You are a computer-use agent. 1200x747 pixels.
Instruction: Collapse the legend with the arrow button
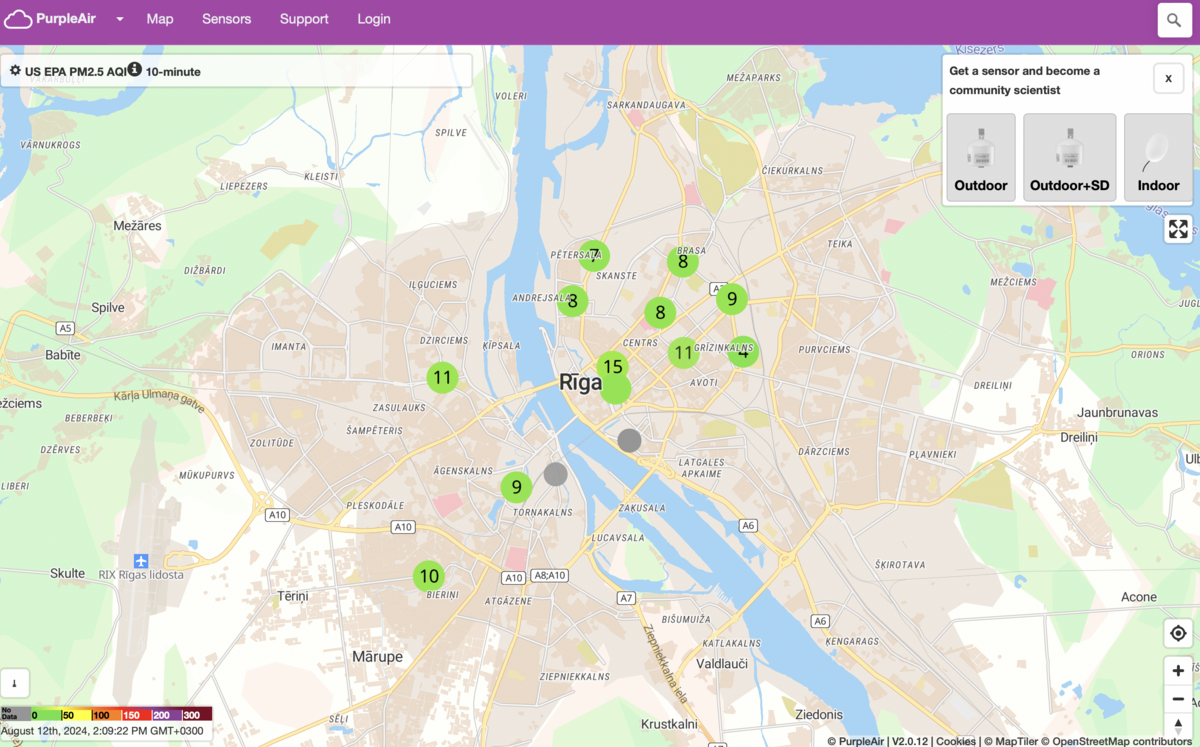15,683
